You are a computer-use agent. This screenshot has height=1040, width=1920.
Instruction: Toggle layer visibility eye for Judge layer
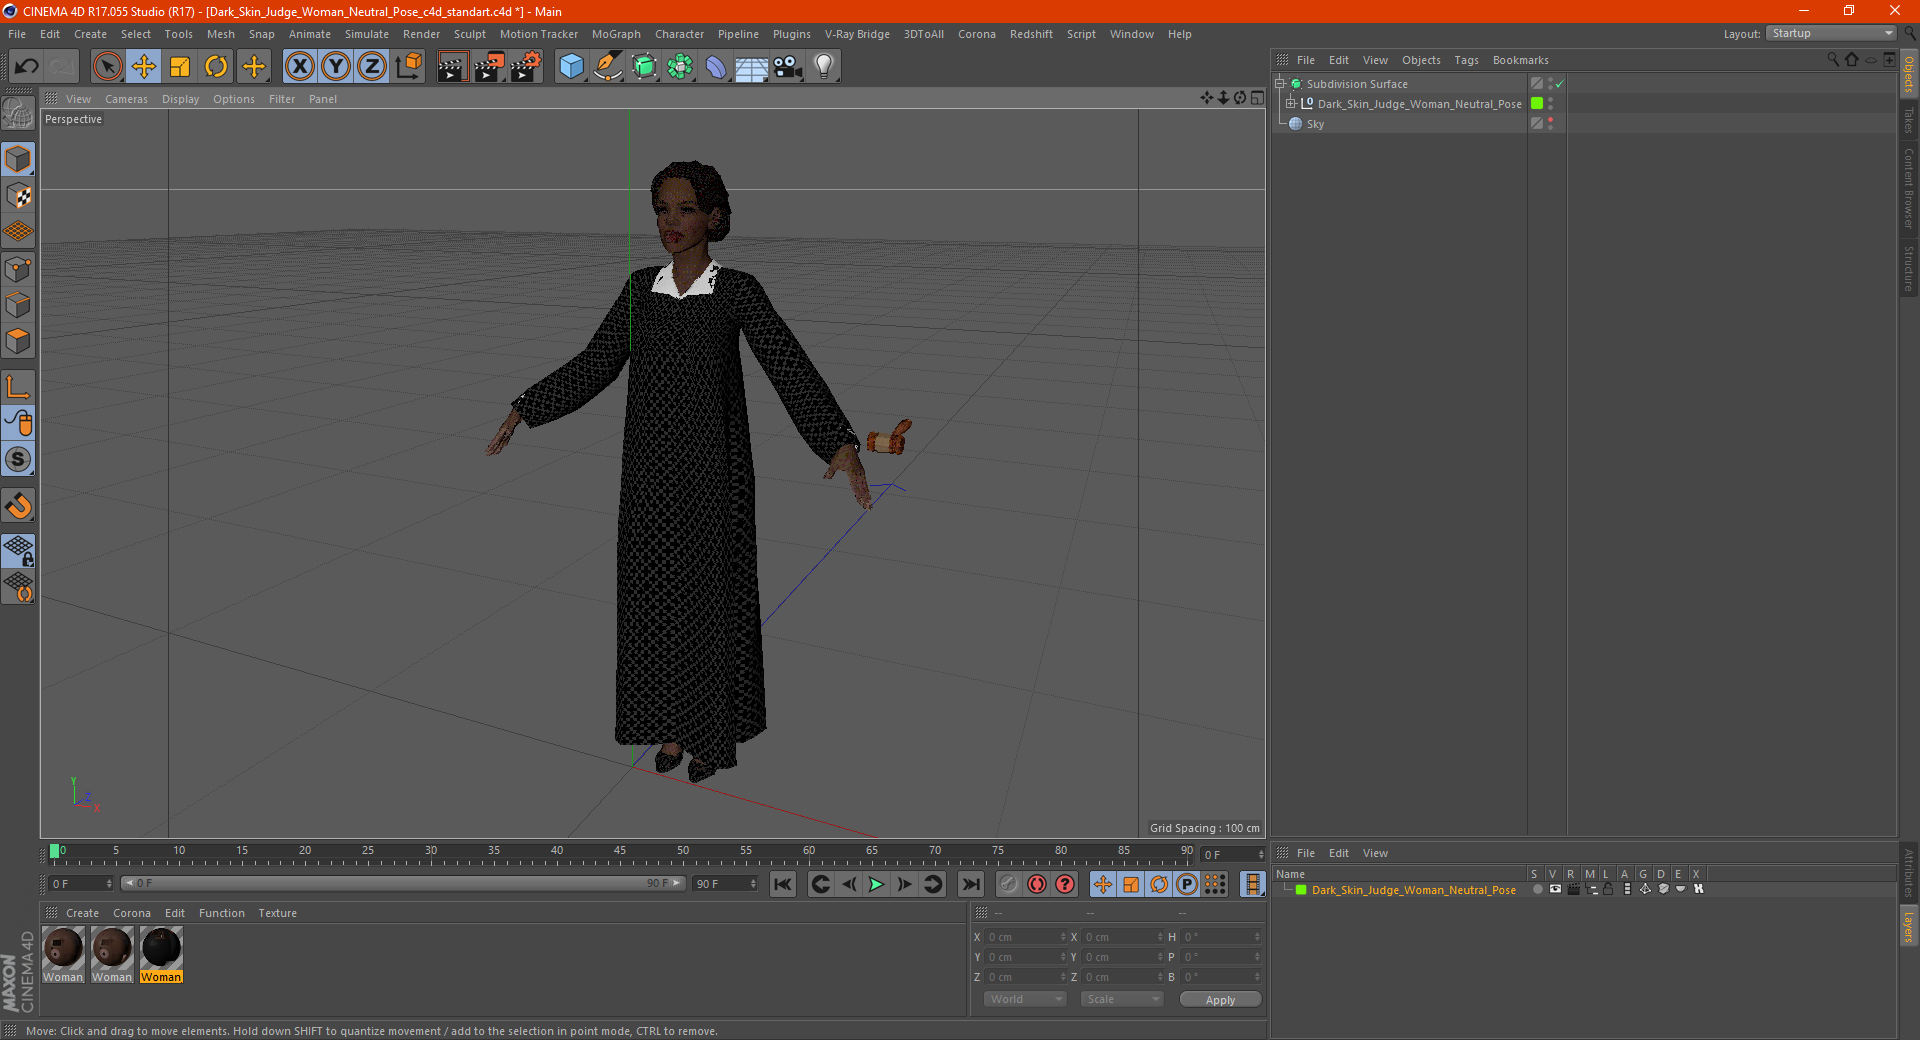coord(1555,889)
